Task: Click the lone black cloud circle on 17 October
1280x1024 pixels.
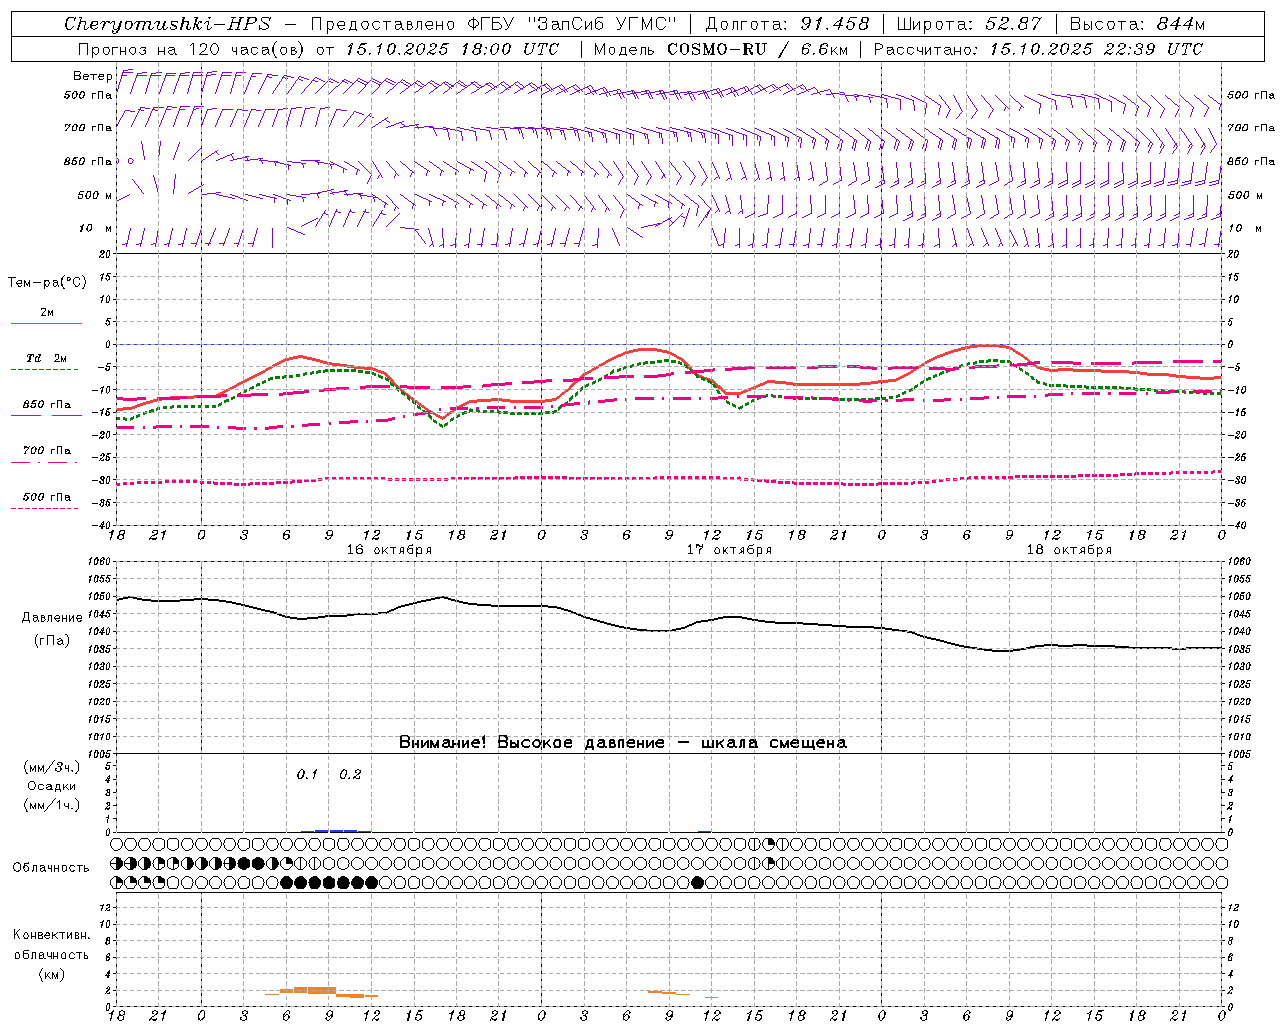Action: pyautogui.click(x=698, y=882)
